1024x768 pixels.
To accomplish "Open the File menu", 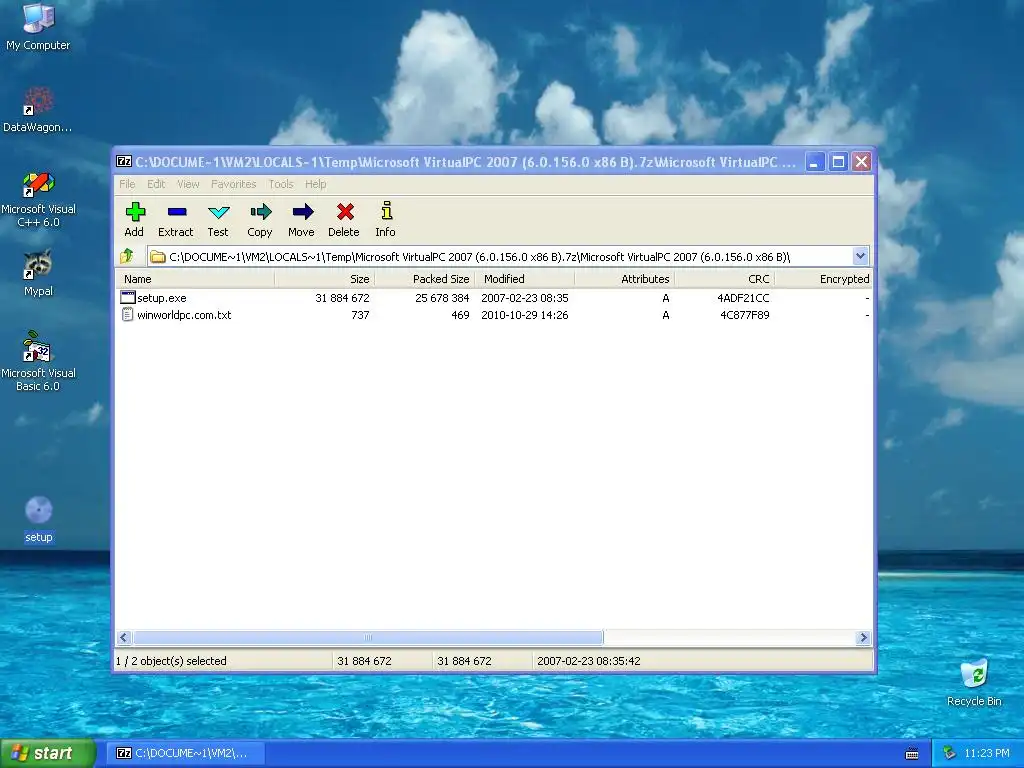I will (127, 184).
